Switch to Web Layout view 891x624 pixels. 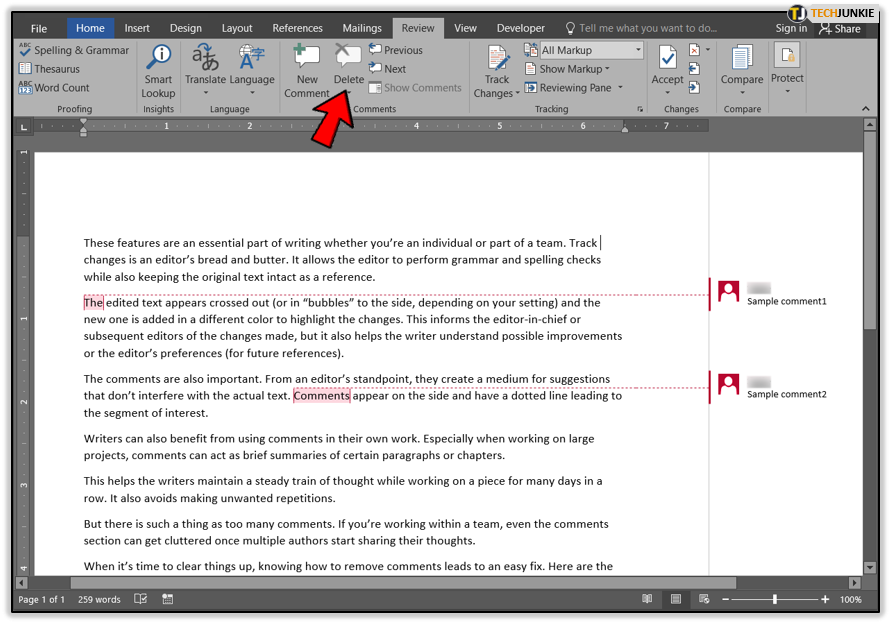pos(704,599)
